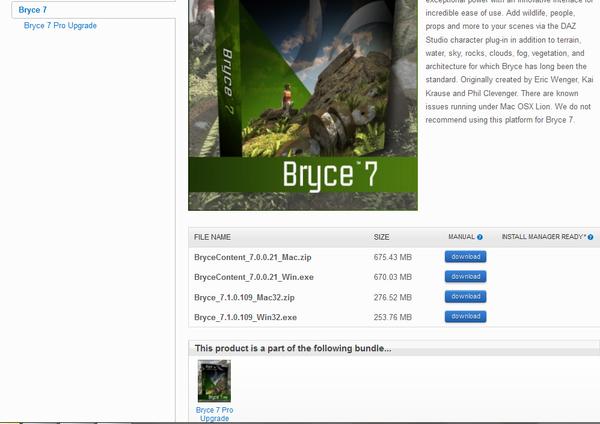Select the BryceContent_7.0.0.21_Mac.zip file name
This screenshot has height=424, width=600.
253,257
